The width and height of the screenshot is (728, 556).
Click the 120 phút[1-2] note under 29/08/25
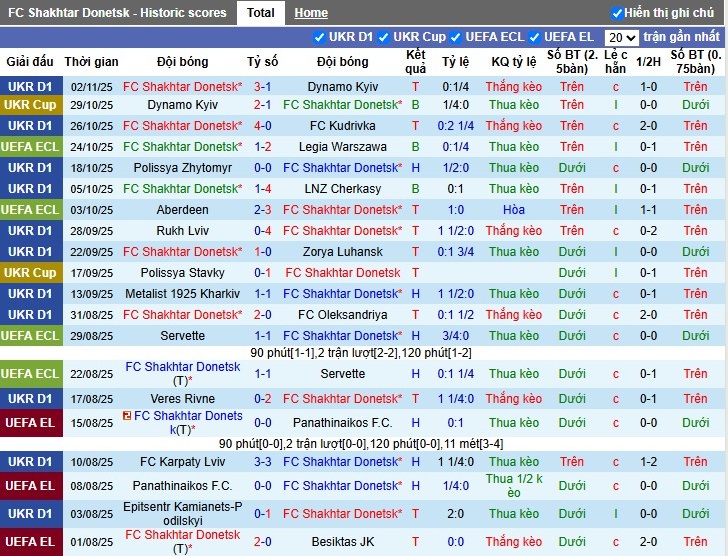tap(436, 353)
